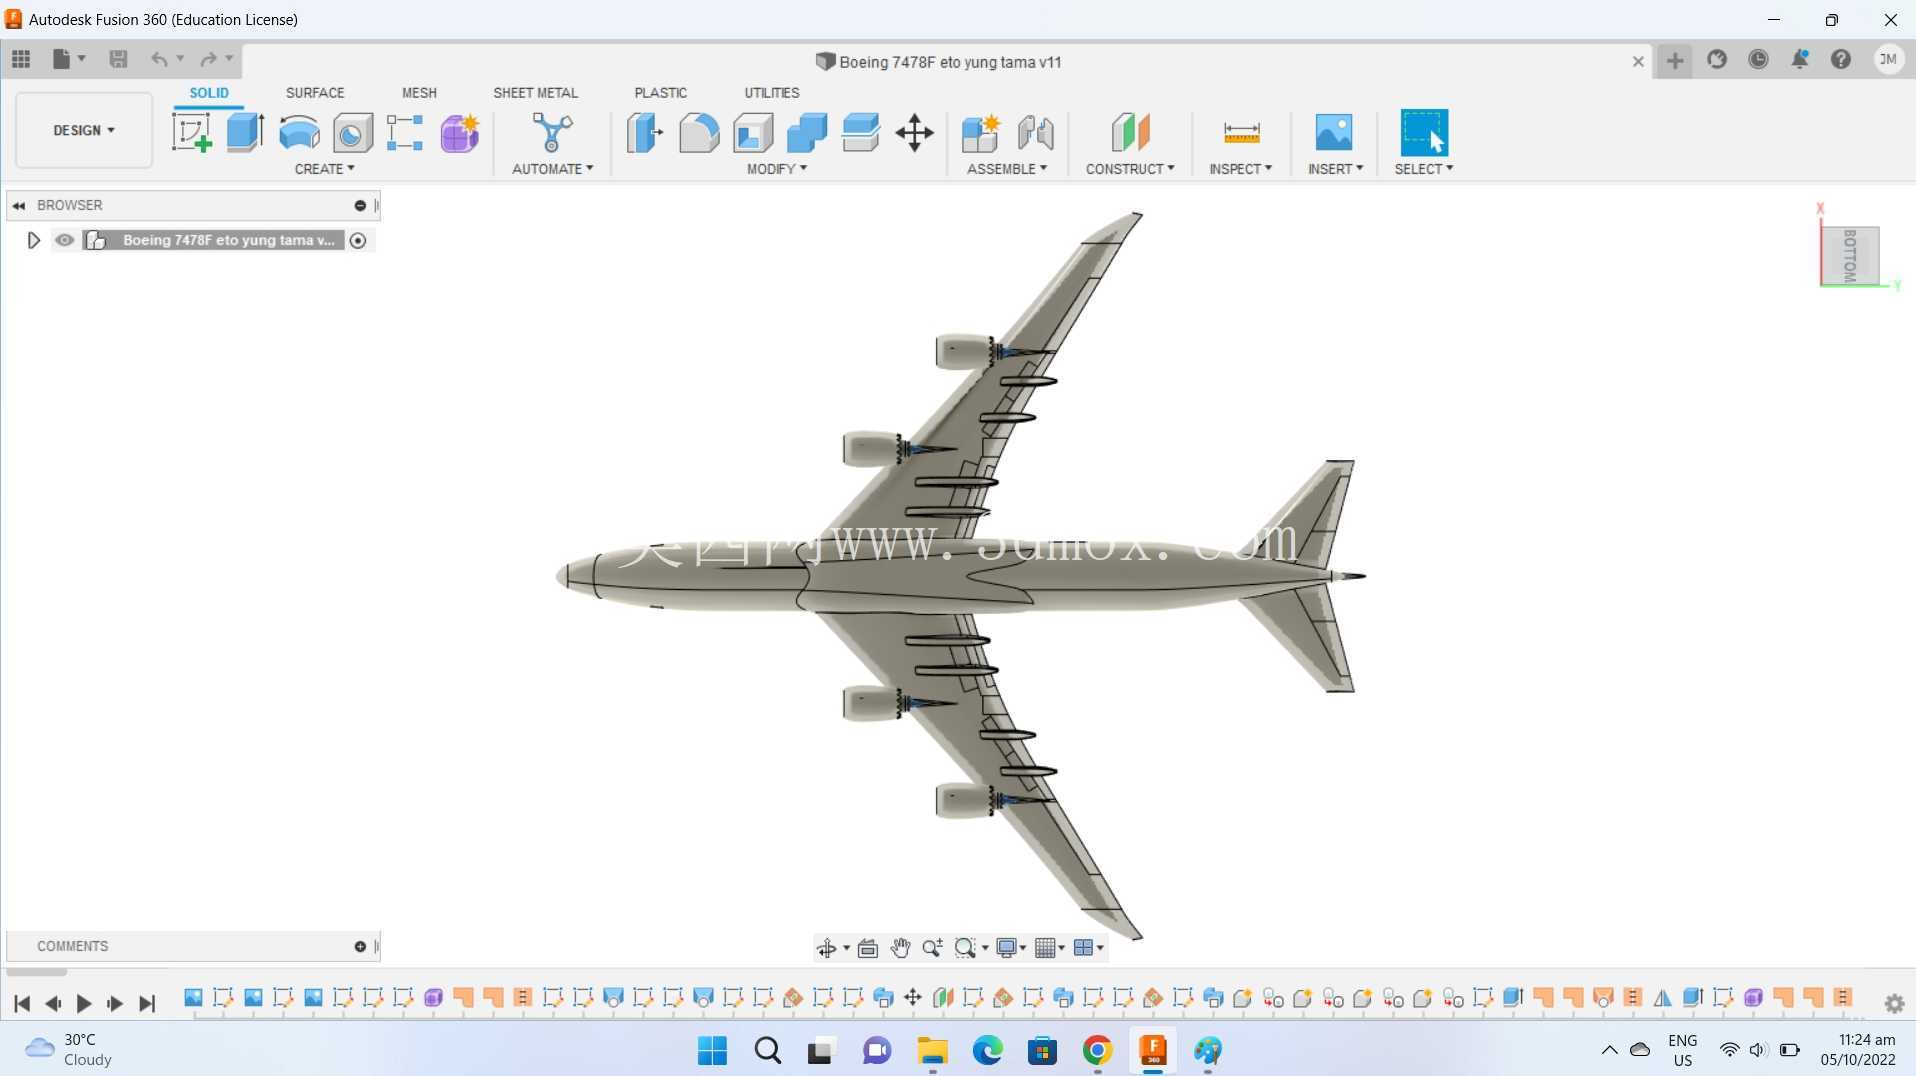Open the INSPECT dropdown menu

tap(1240, 169)
